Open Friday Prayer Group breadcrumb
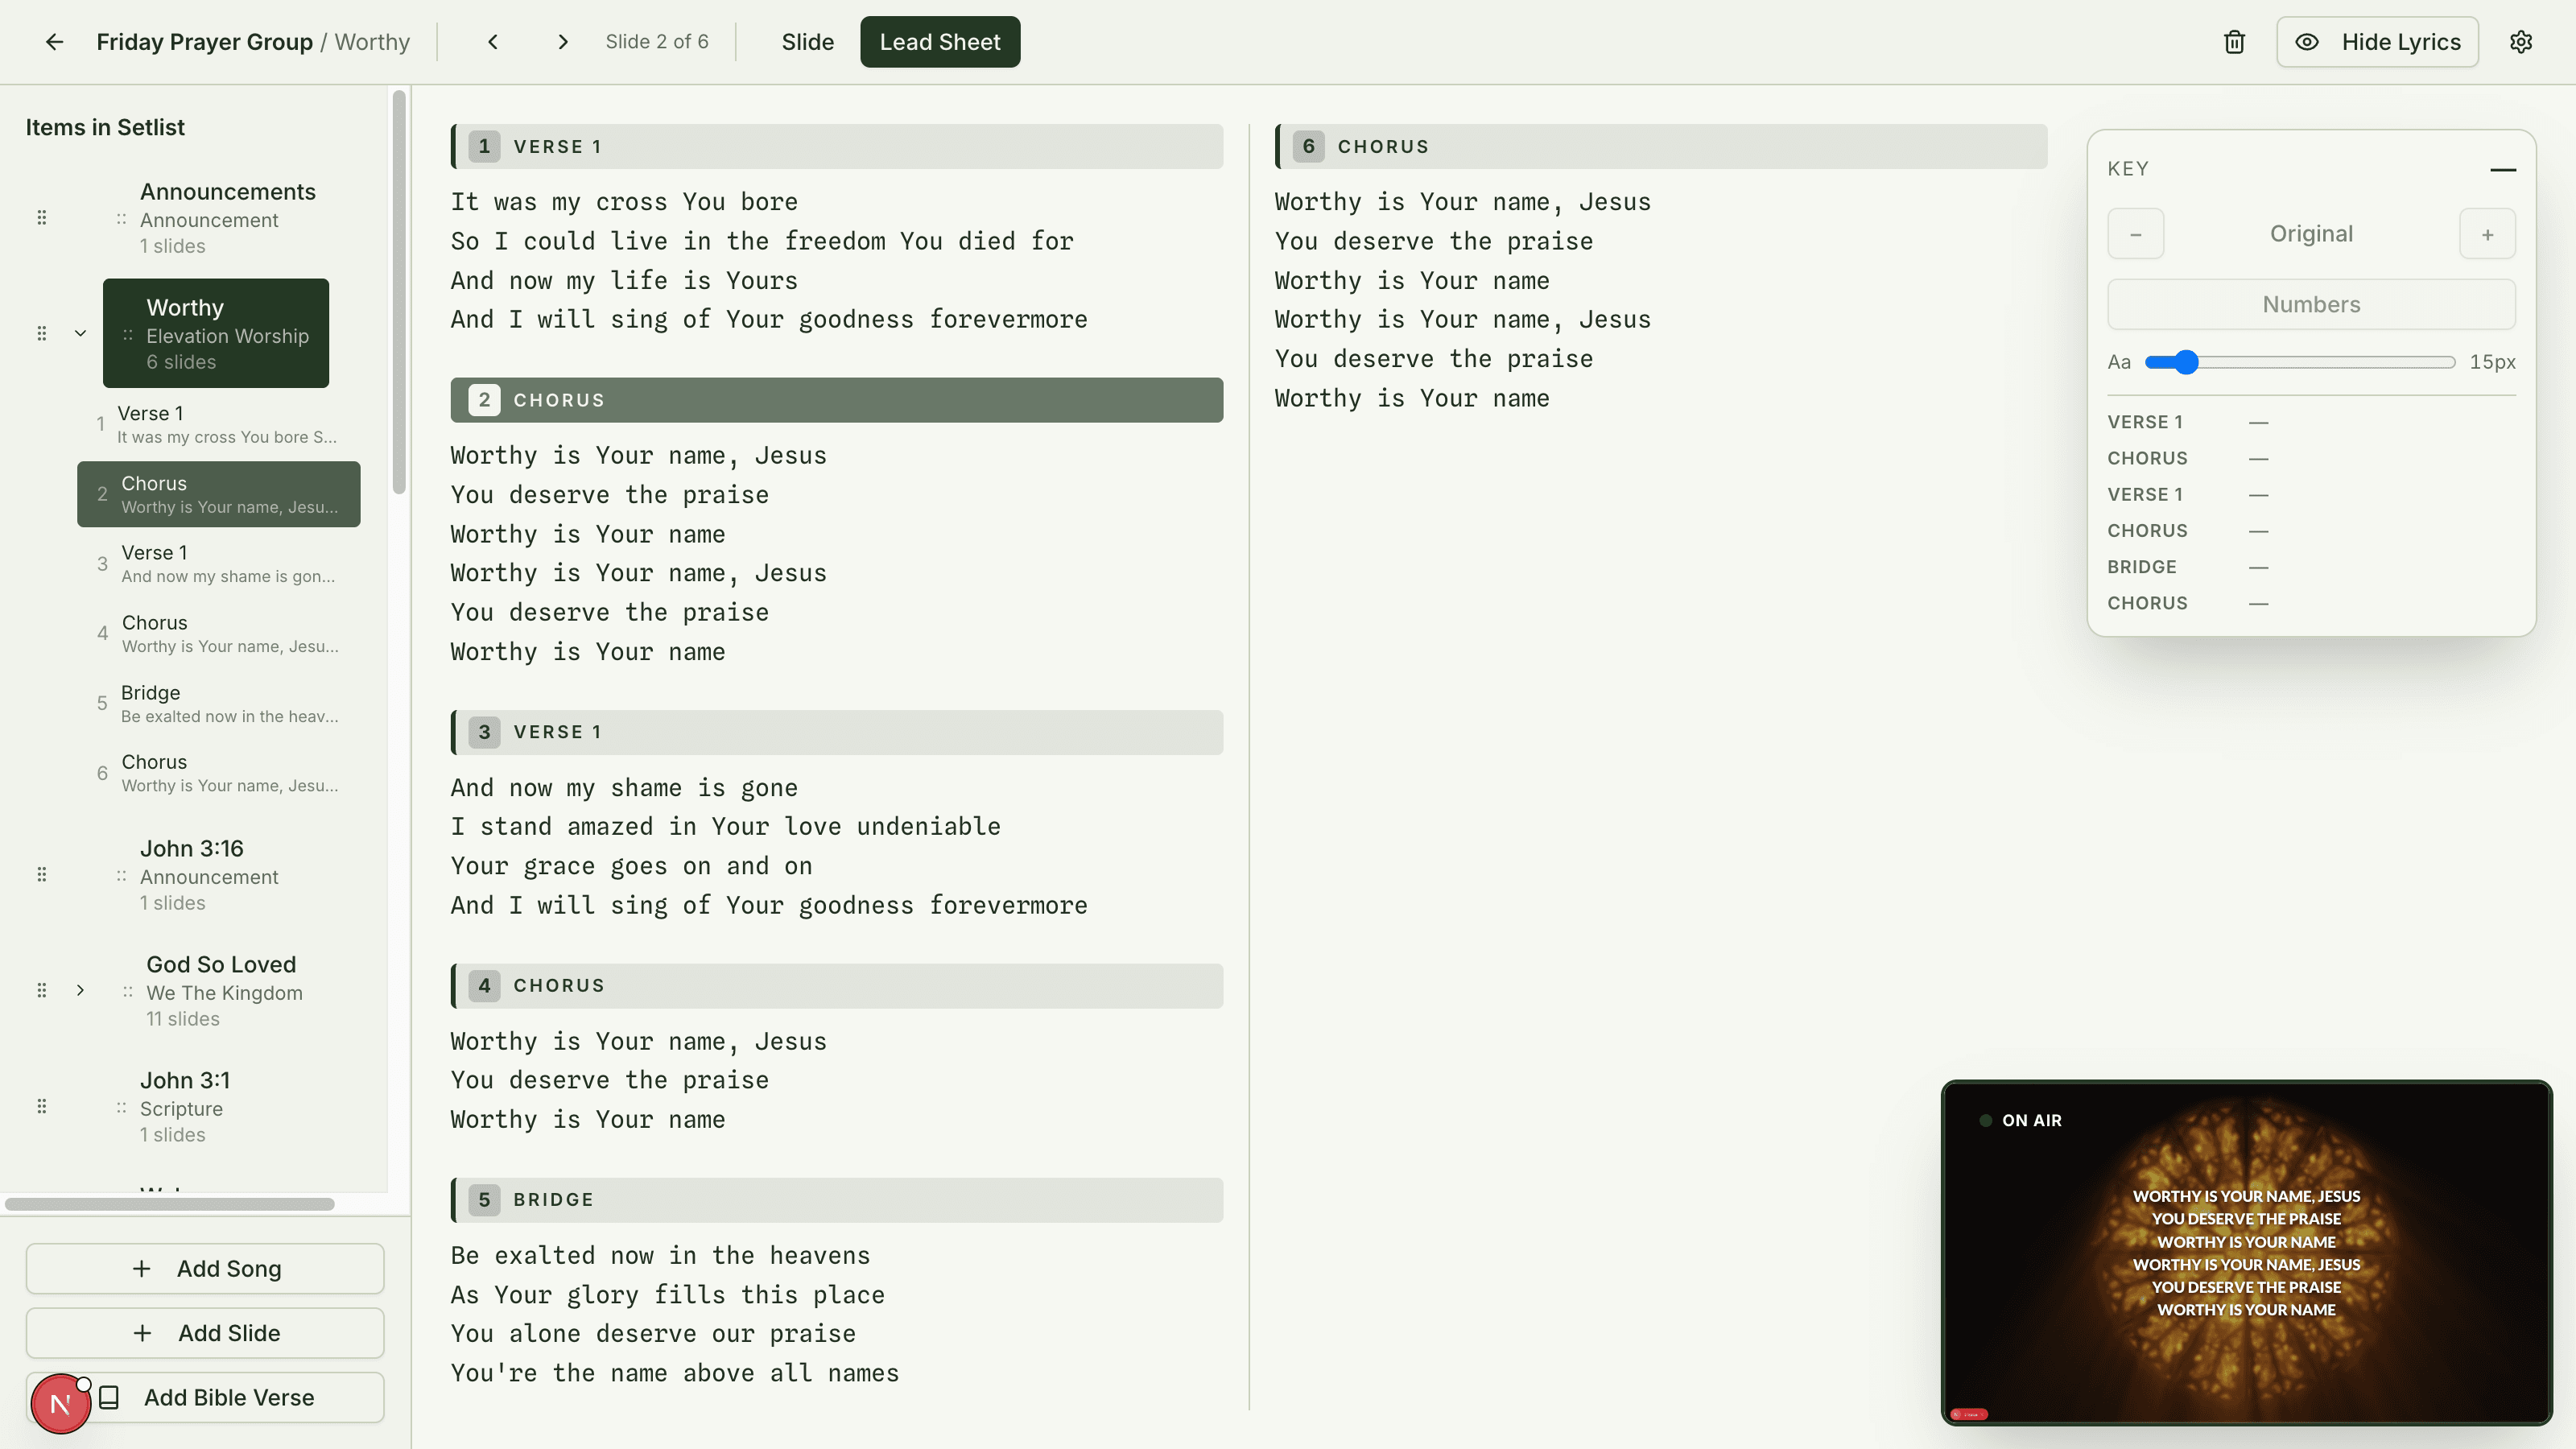The image size is (2576, 1449). [204, 42]
